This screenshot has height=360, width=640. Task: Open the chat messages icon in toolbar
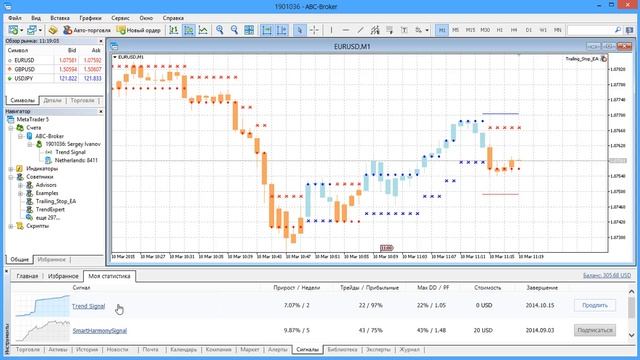pos(630,30)
